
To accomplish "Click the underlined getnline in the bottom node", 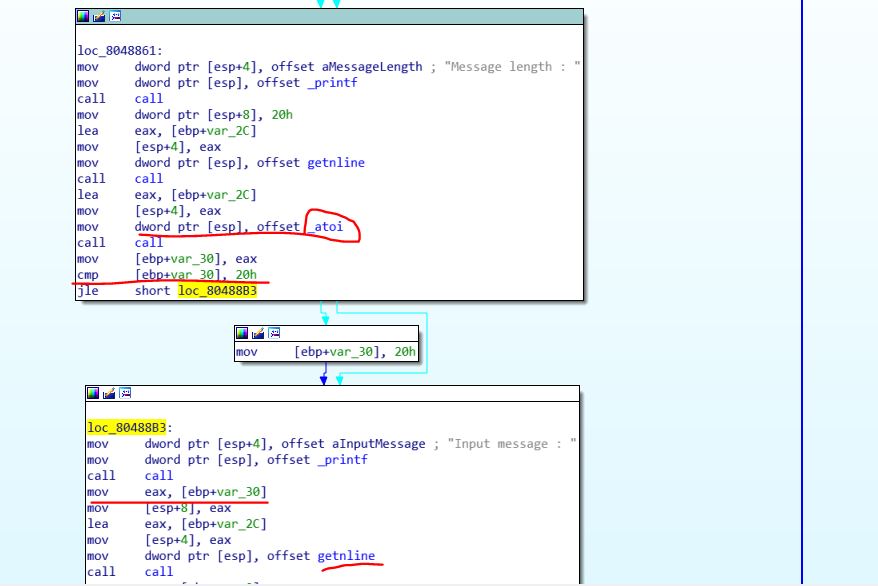I will [346, 556].
